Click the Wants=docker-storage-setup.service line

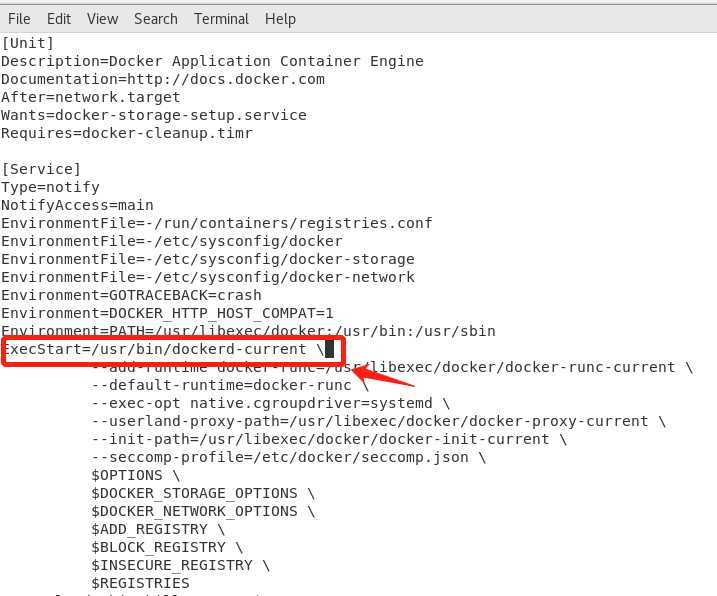pyautogui.click(x=154, y=115)
